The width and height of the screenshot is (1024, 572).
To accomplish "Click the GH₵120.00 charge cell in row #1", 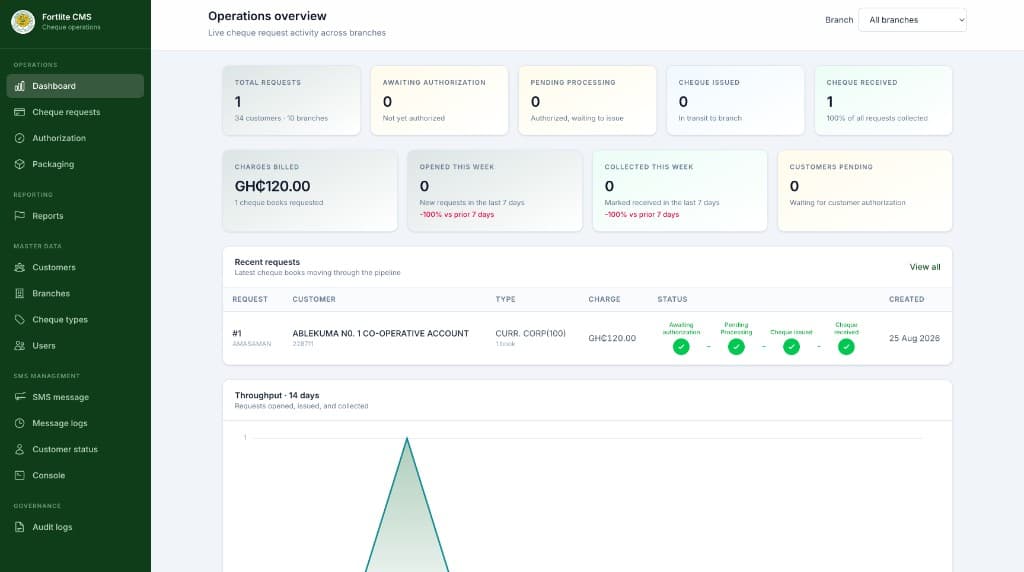I will [x=612, y=338].
